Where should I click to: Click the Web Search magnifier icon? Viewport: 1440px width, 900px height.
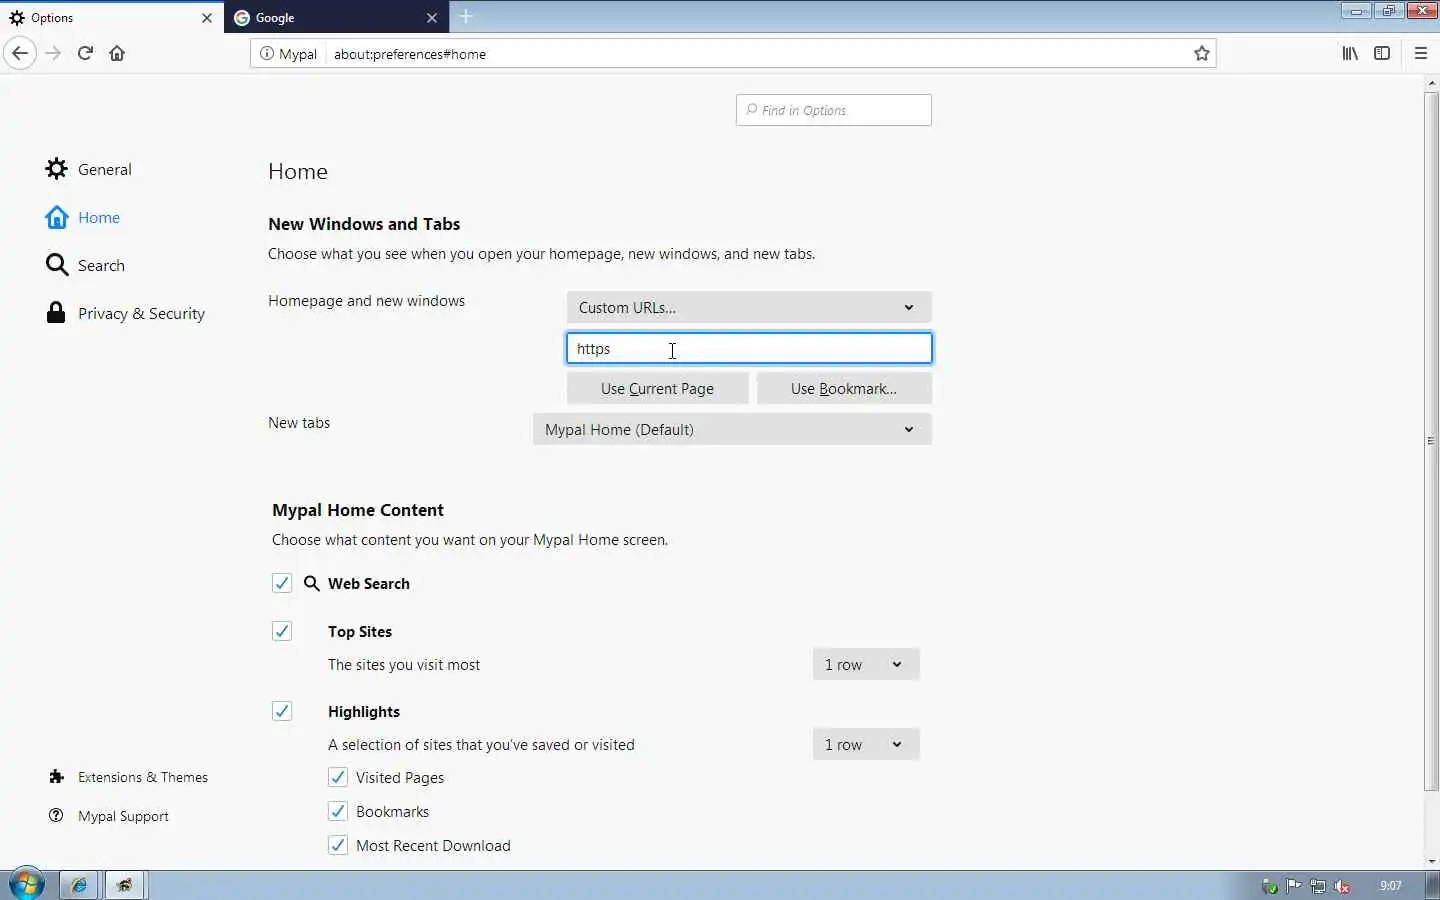click(312, 583)
